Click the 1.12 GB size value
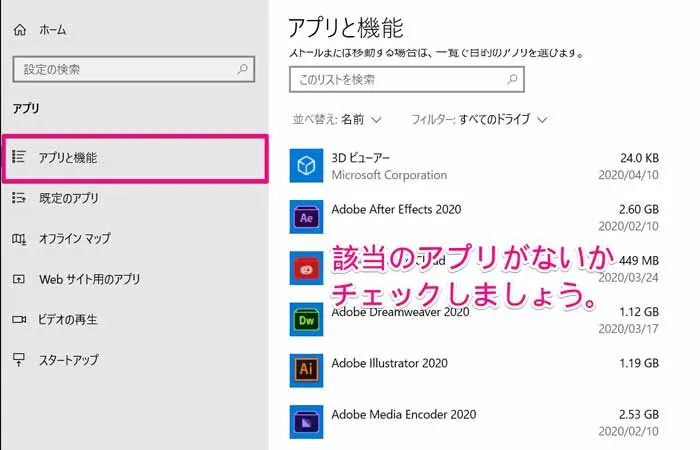 coord(639,312)
